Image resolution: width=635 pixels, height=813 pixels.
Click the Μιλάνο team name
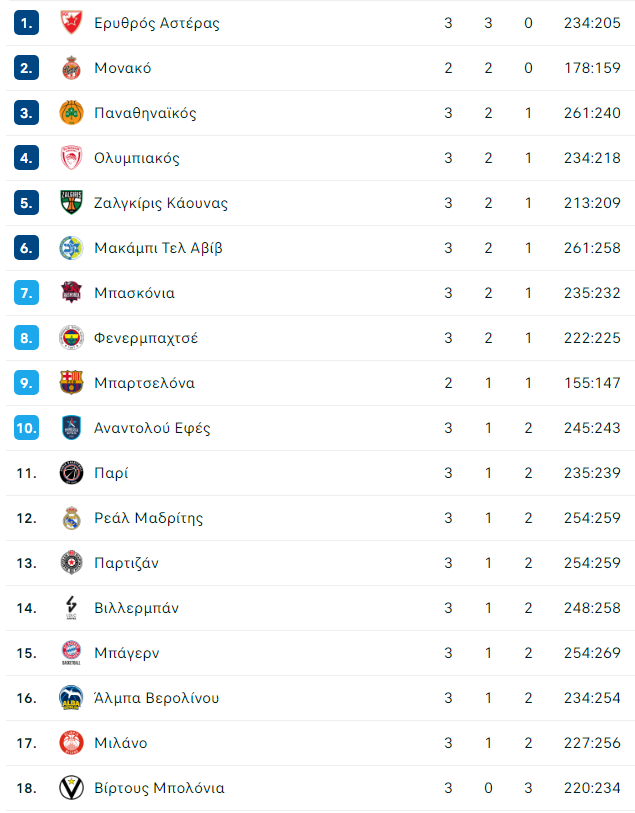120,743
